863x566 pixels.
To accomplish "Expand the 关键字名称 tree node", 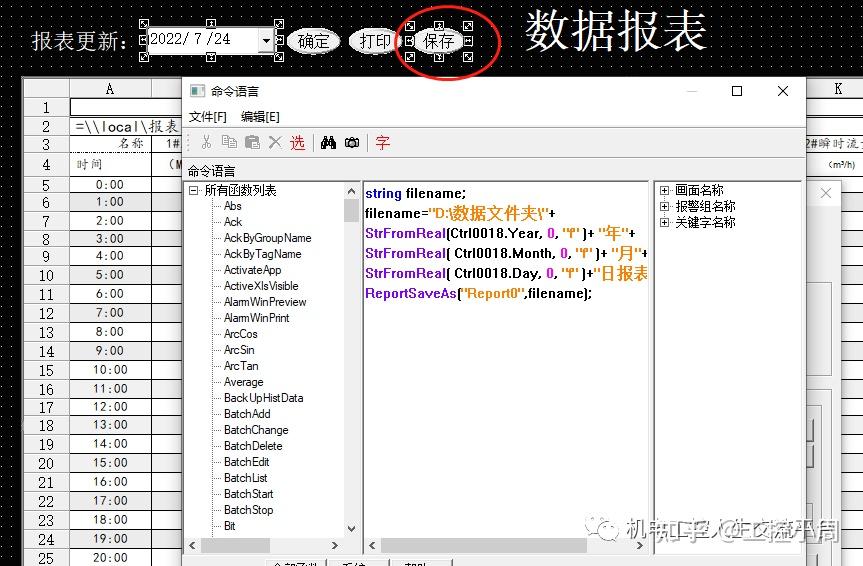I will [x=664, y=222].
